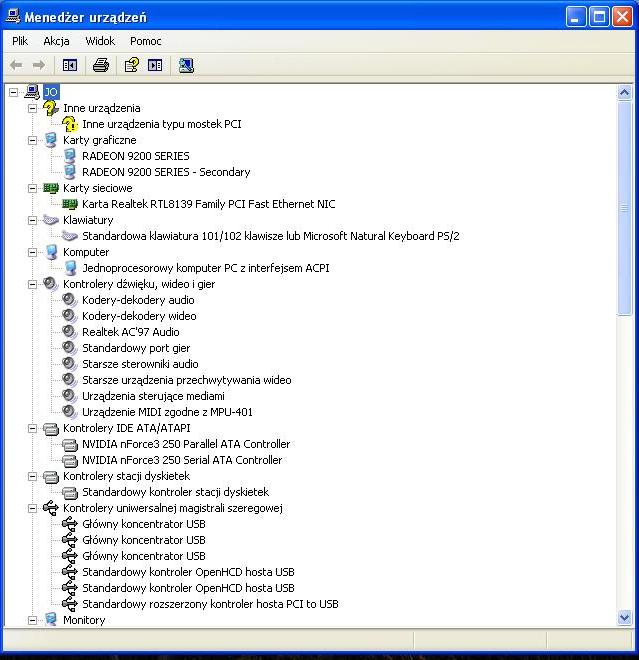The height and width of the screenshot is (660, 639).
Task: Close the Menedżer urządzeń window
Action: point(622,17)
